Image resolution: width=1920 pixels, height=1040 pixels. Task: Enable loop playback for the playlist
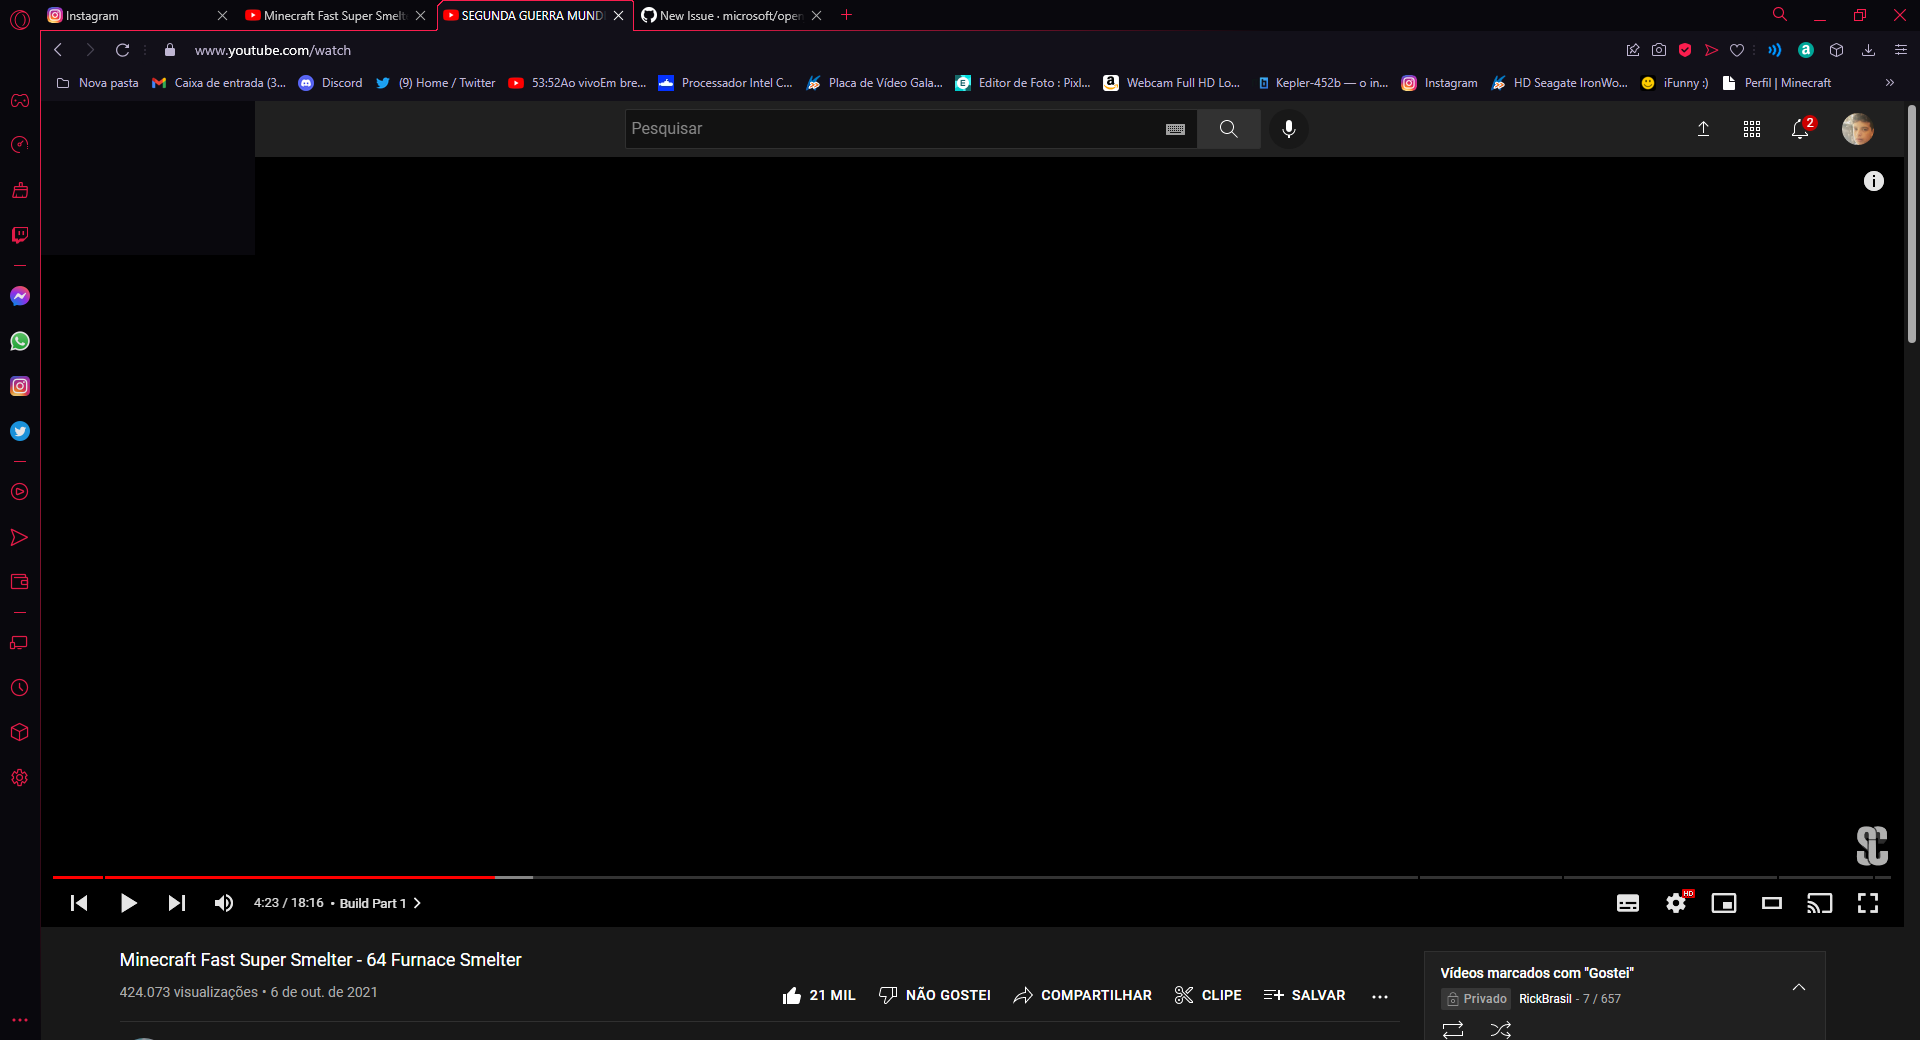(1452, 1030)
